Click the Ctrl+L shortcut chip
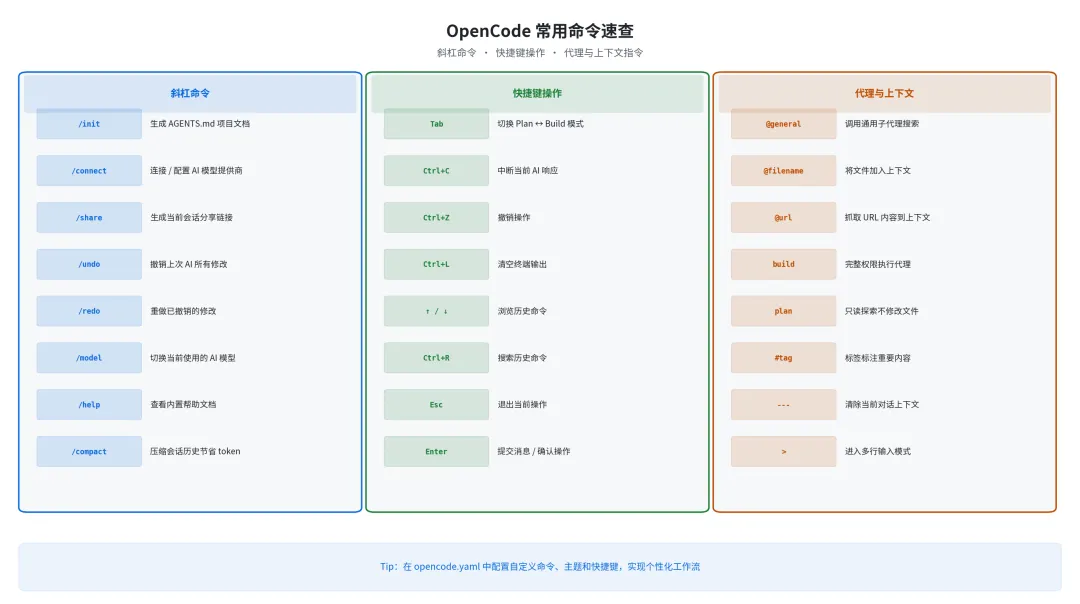 (x=436, y=264)
